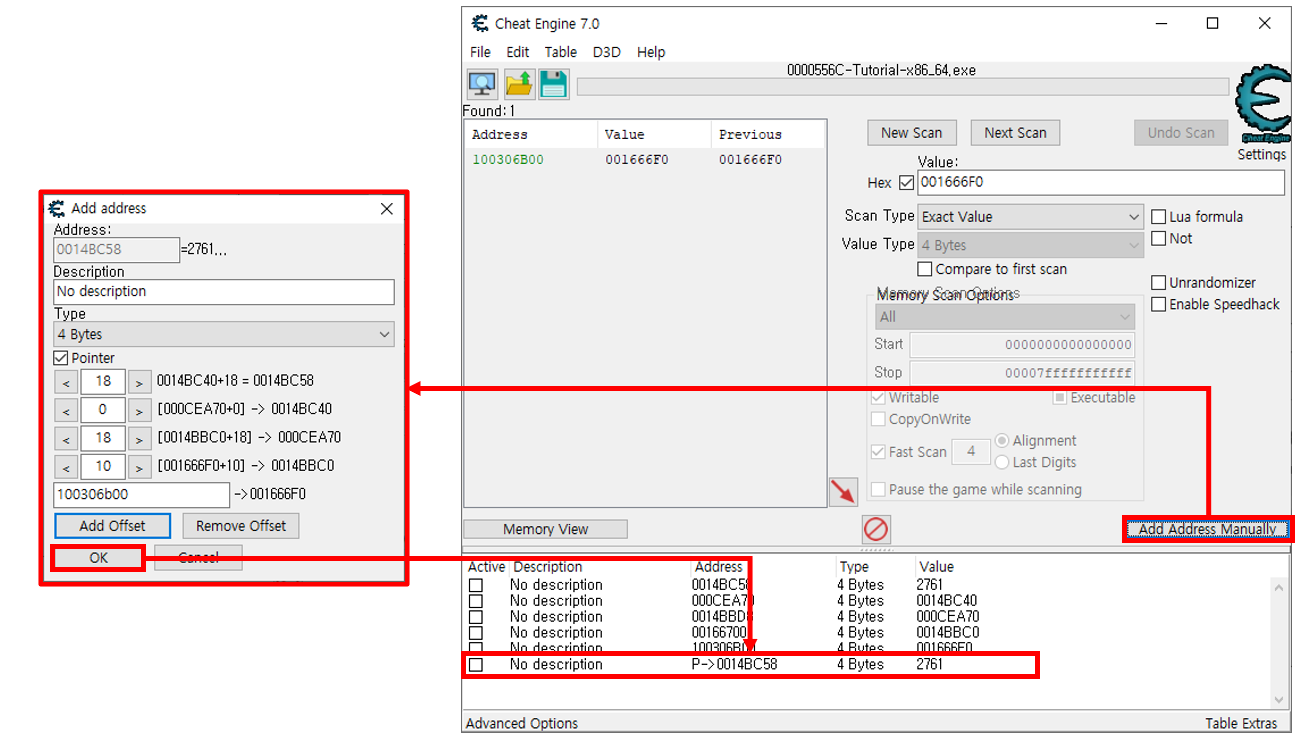
Task: Confirm the Add address dialog with OK
Action: pyautogui.click(x=98, y=557)
